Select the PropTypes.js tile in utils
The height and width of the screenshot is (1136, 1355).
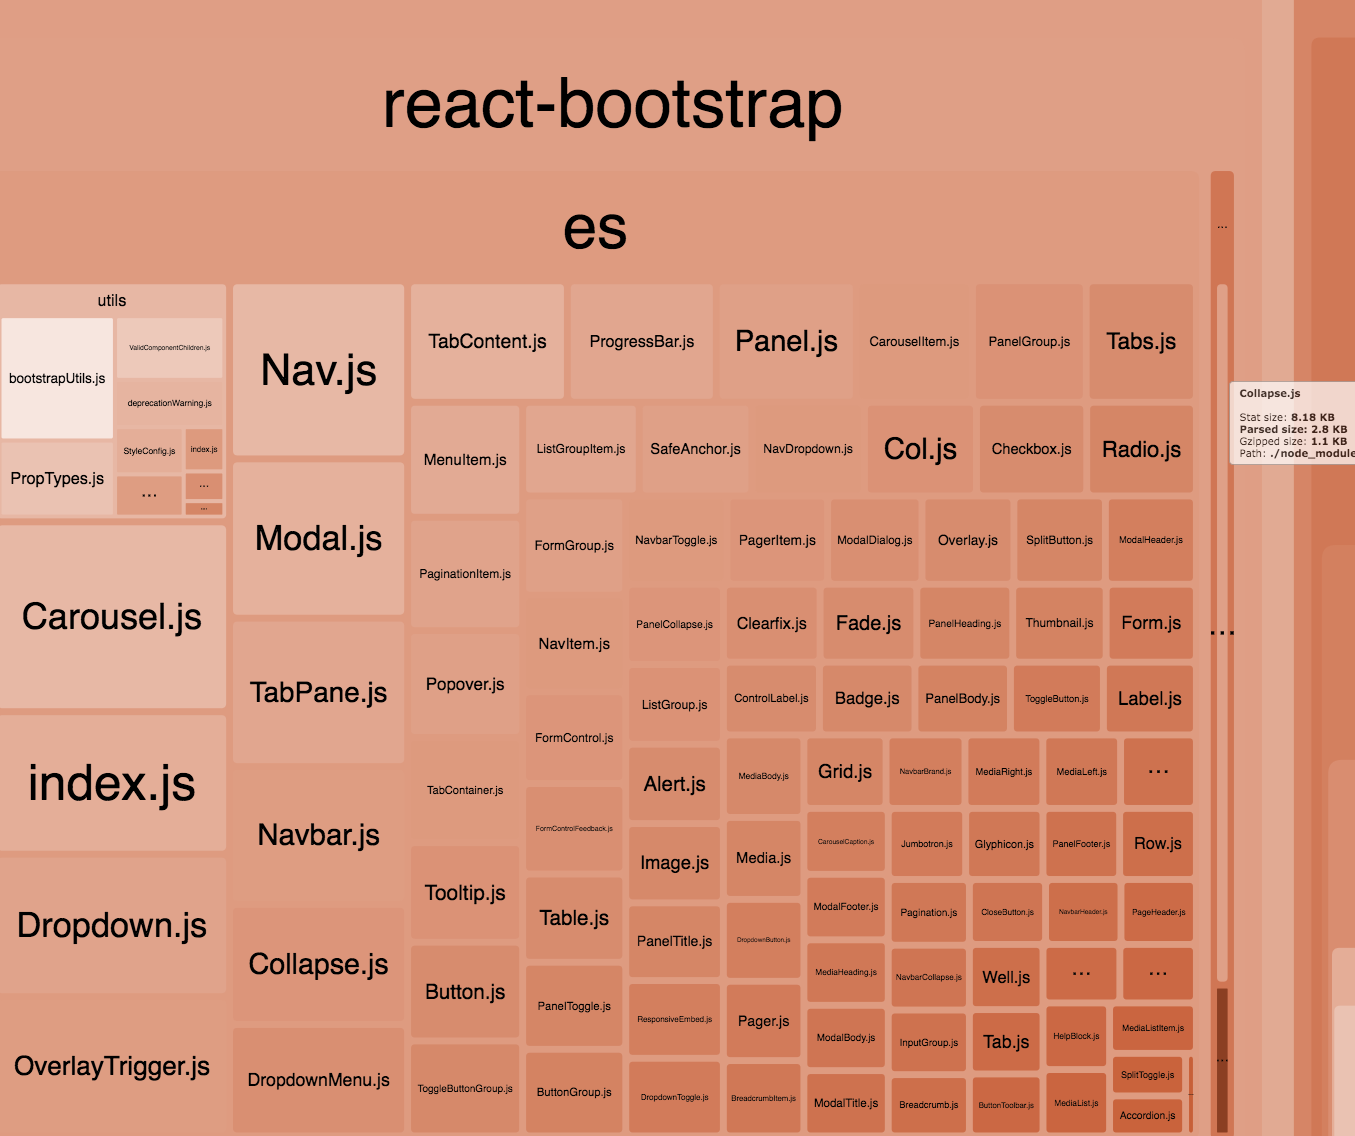pos(57,478)
